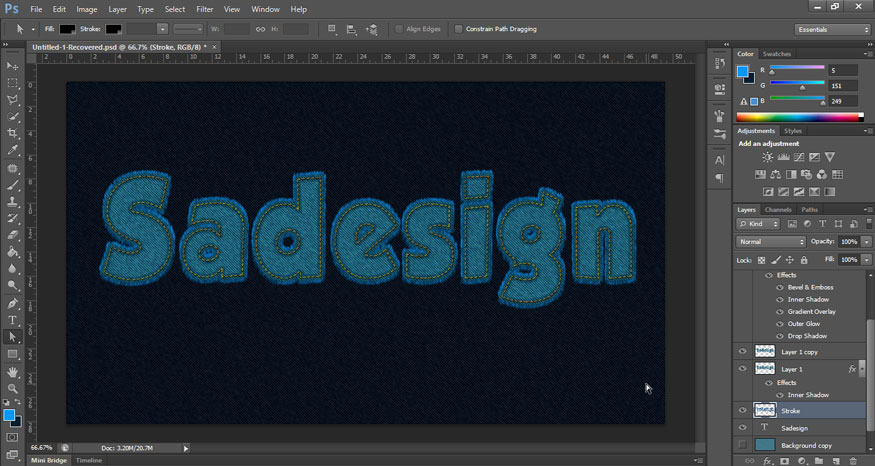875x466 pixels.
Task: Hide the Layer 1 copy layer
Action: click(742, 352)
